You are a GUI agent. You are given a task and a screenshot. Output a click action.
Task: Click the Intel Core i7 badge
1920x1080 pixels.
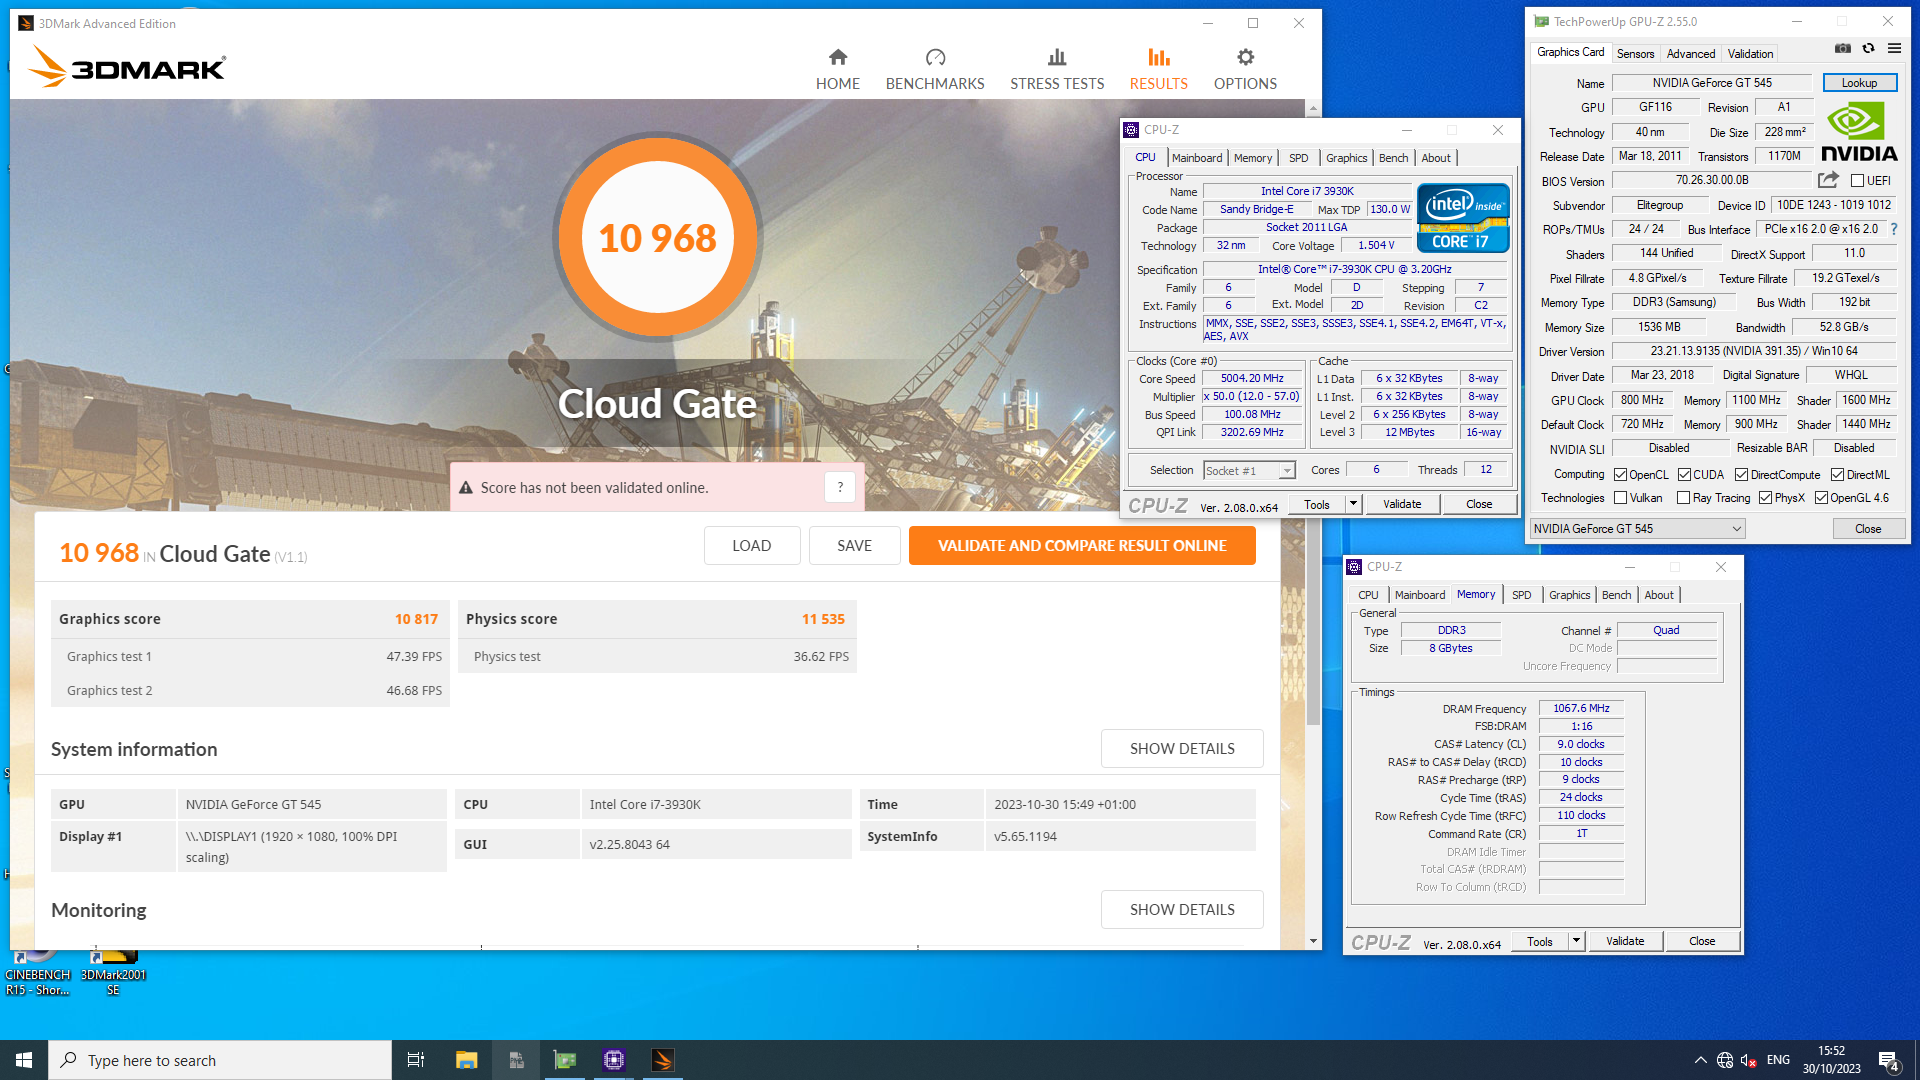coord(1463,217)
